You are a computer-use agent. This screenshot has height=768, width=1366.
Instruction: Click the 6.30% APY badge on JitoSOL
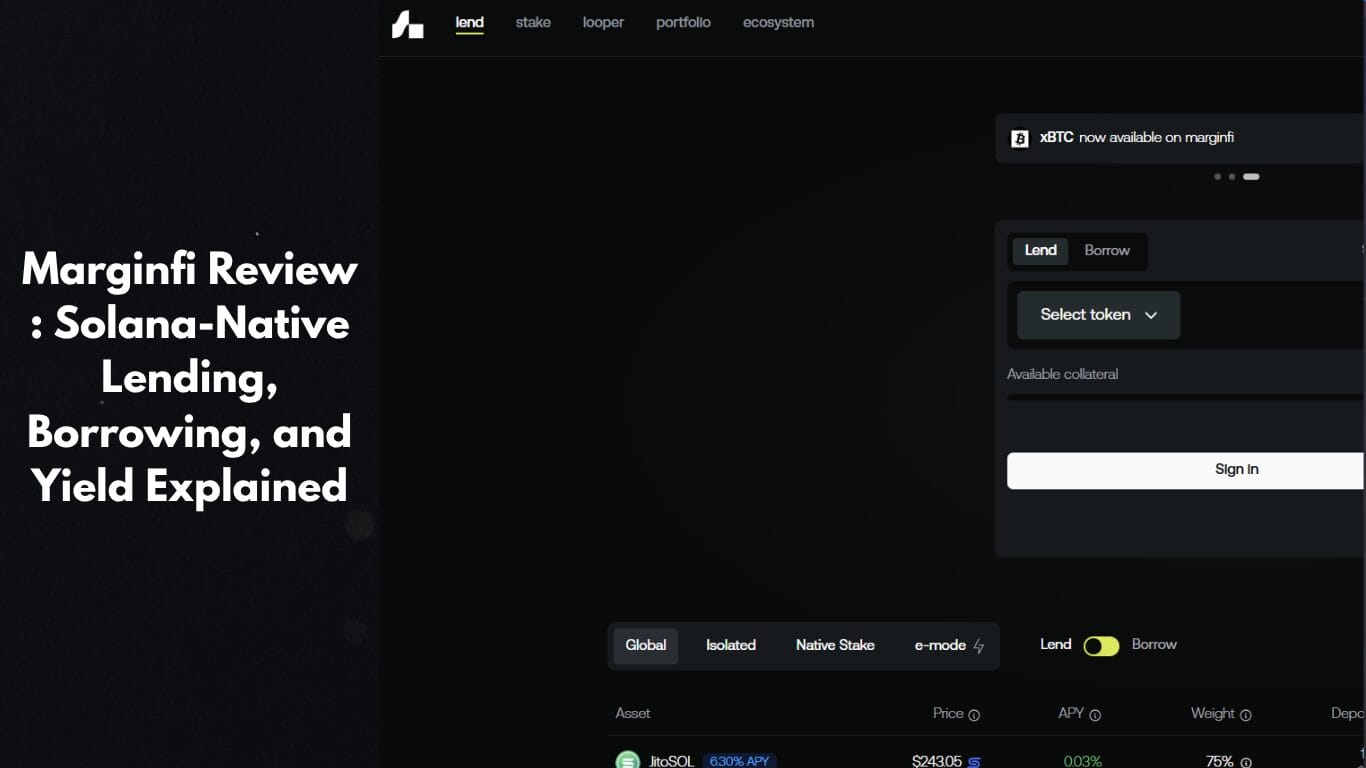coord(739,761)
